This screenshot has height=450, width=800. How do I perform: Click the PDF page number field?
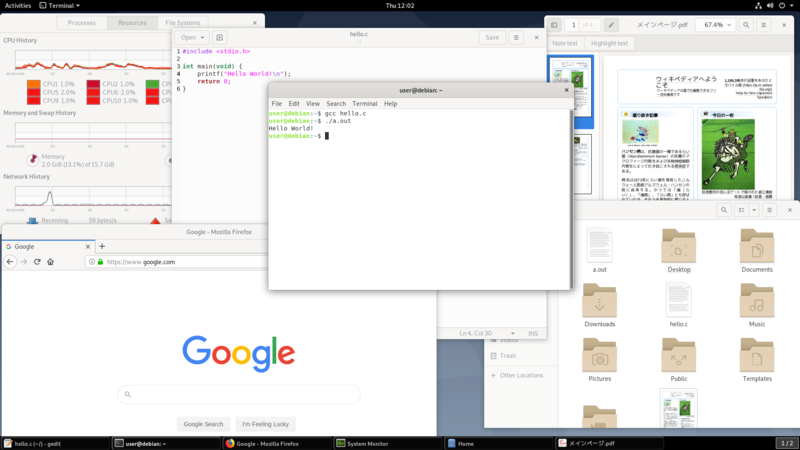573,24
